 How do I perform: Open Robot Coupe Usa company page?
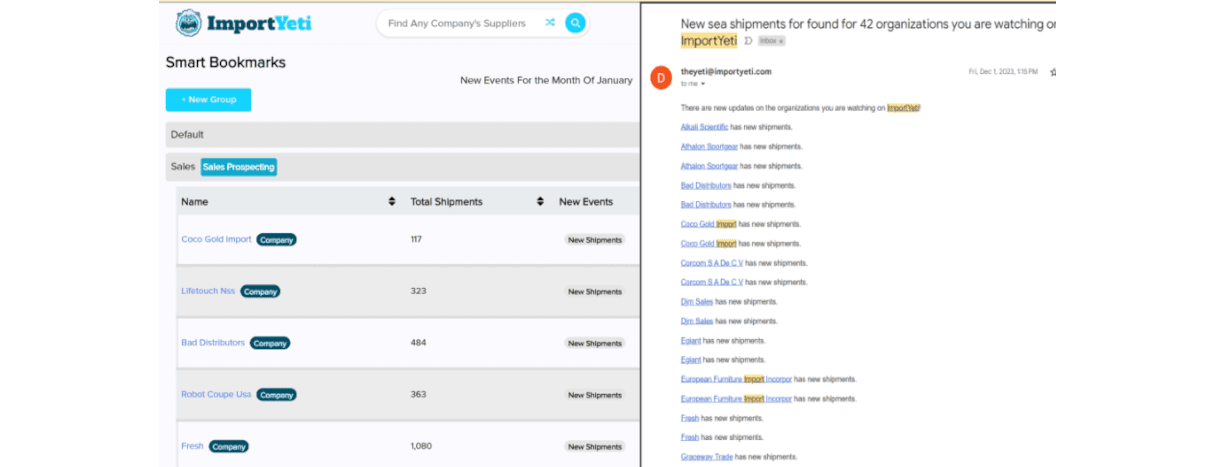[216, 395]
